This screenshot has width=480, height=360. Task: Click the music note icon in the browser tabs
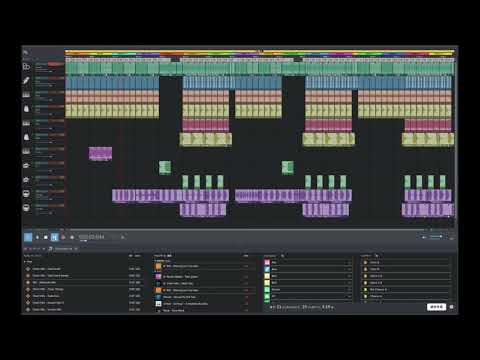coord(51,249)
